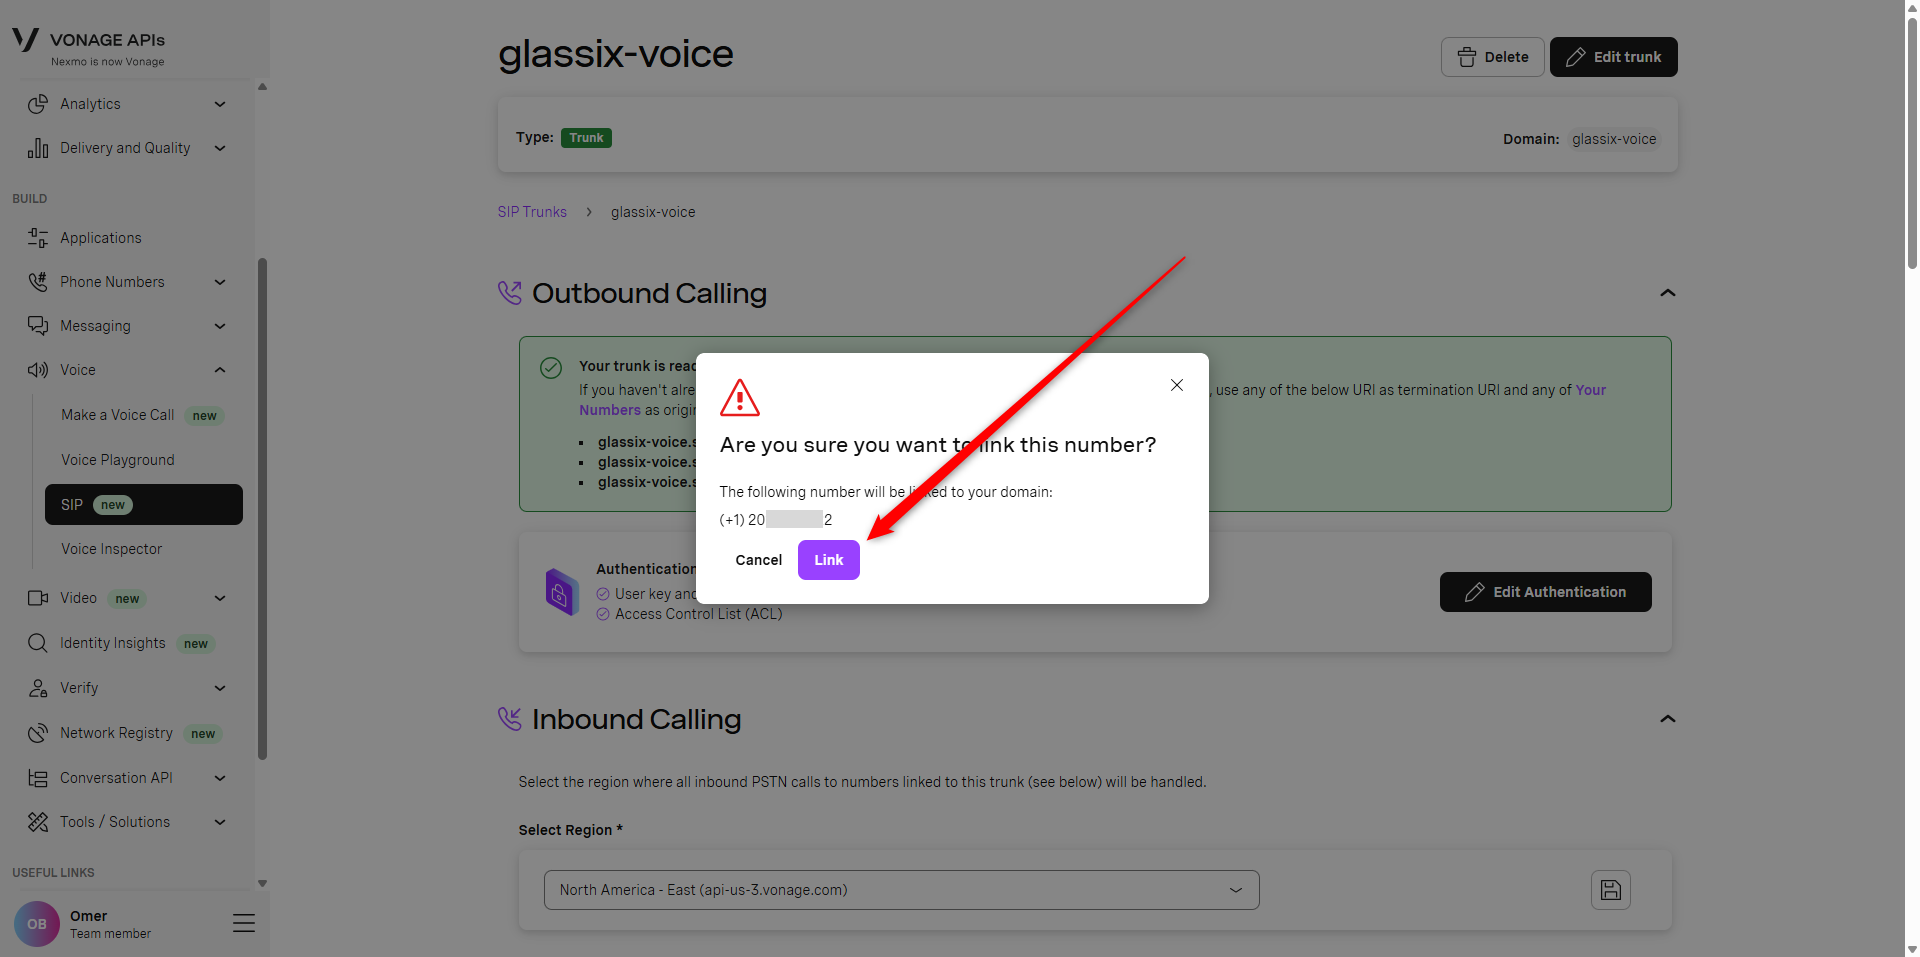Expand the Video menu chevron
Viewport: 1920px width, 957px height.
[220, 598]
